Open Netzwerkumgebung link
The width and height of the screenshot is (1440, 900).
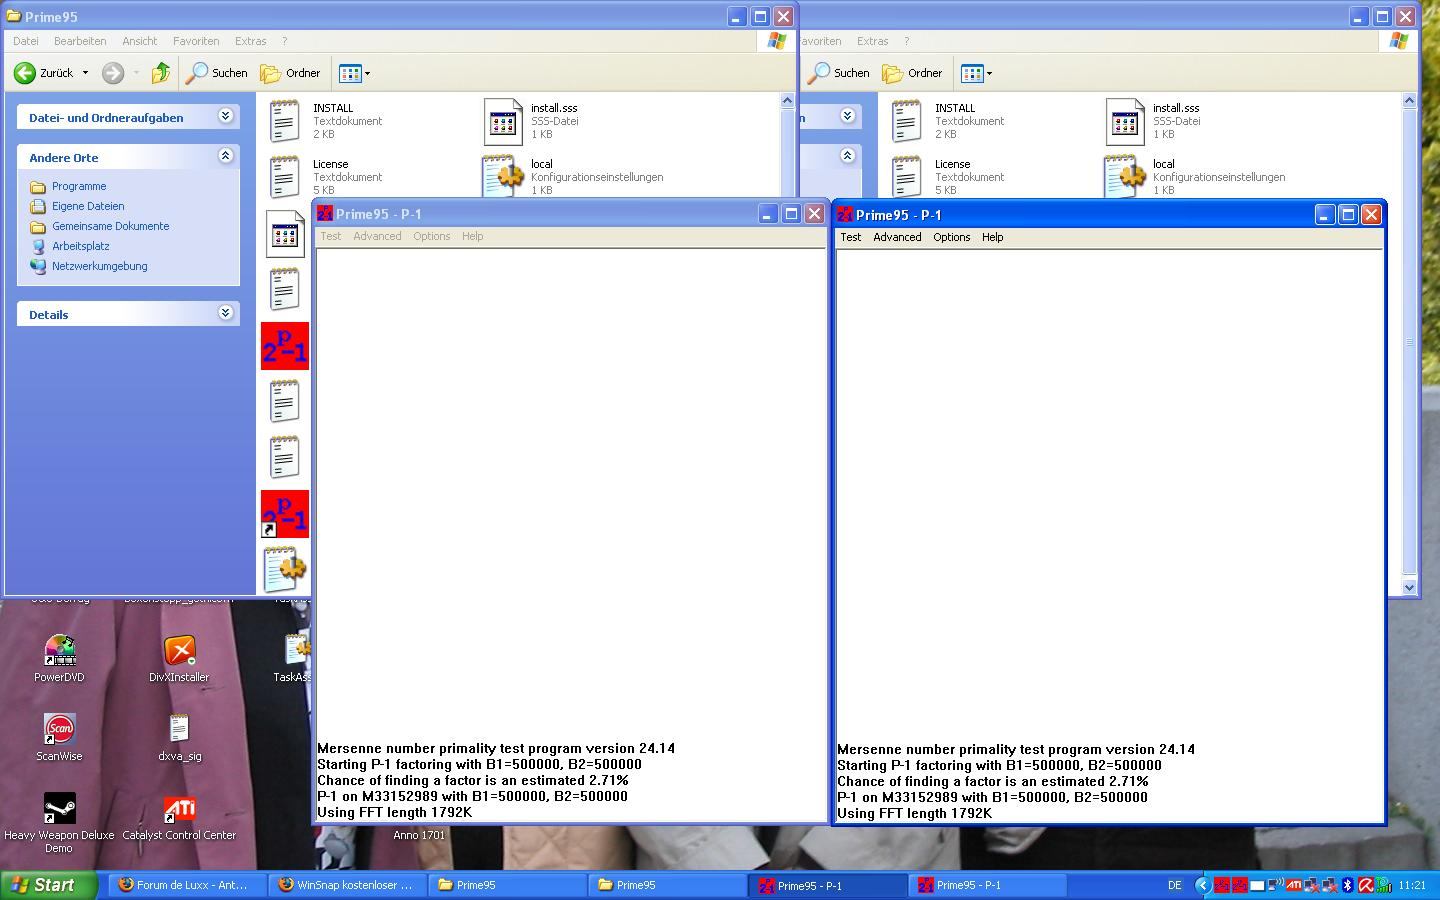click(x=99, y=266)
